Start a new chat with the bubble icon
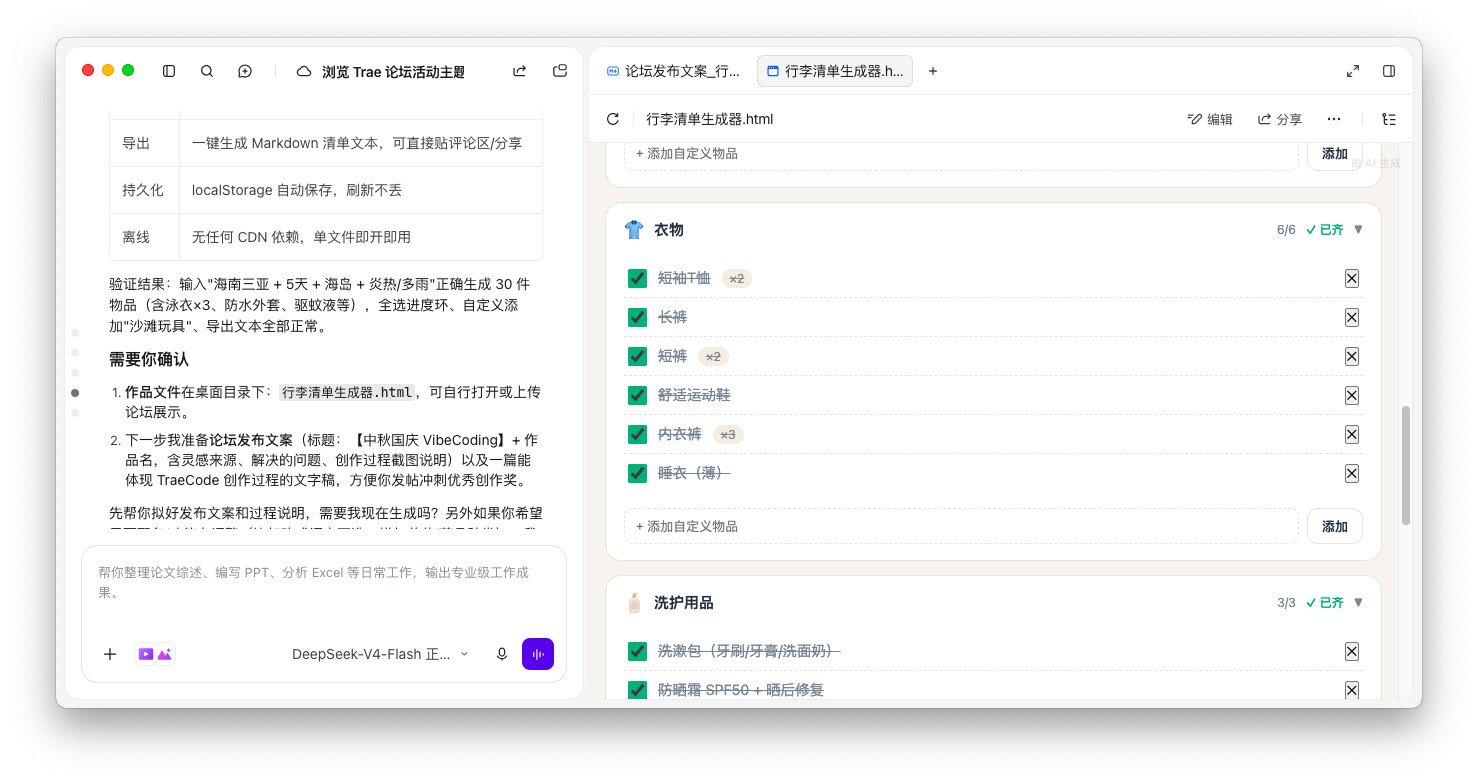The width and height of the screenshot is (1478, 782). click(x=245, y=71)
